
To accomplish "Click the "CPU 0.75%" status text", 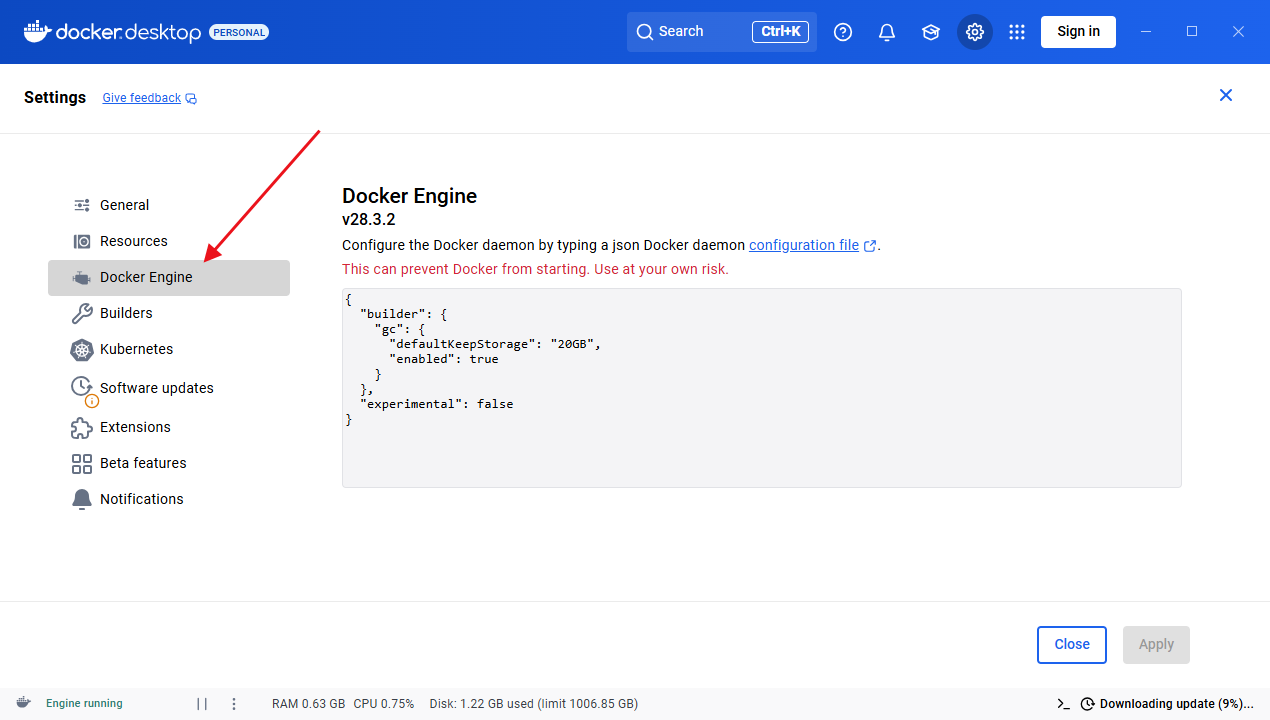I will (384, 704).
